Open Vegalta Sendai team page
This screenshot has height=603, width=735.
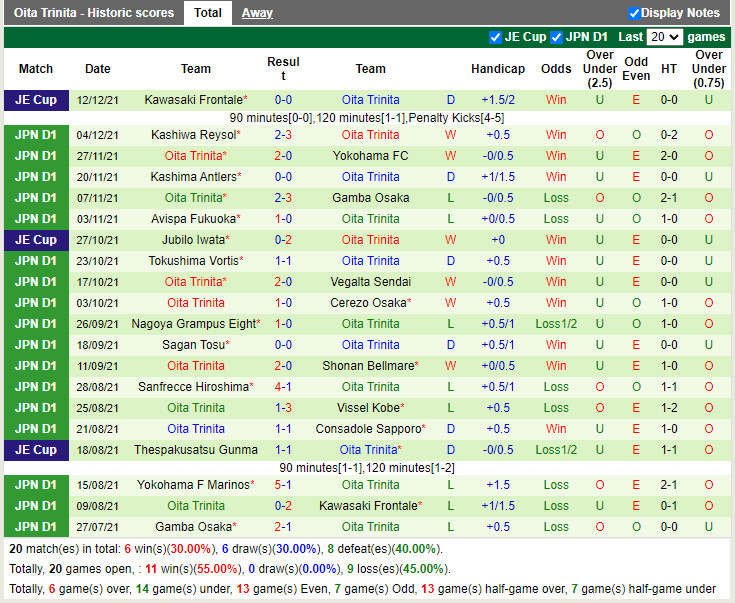[370, 282]
